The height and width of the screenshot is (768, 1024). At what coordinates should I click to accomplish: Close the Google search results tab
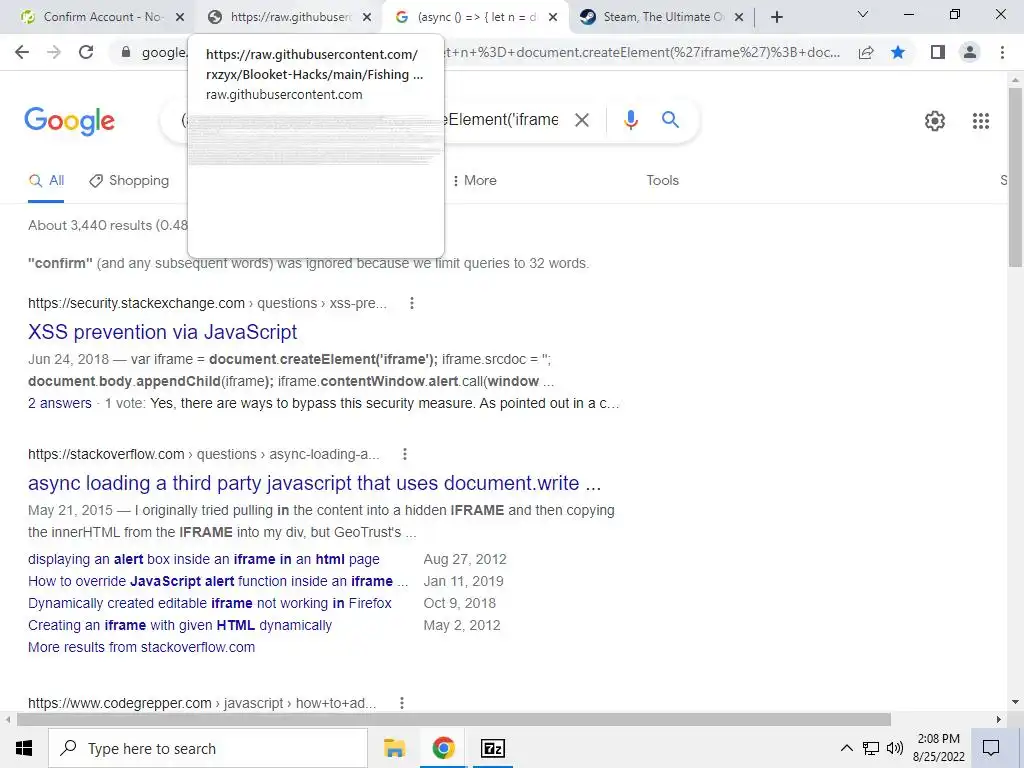point(552,18)
